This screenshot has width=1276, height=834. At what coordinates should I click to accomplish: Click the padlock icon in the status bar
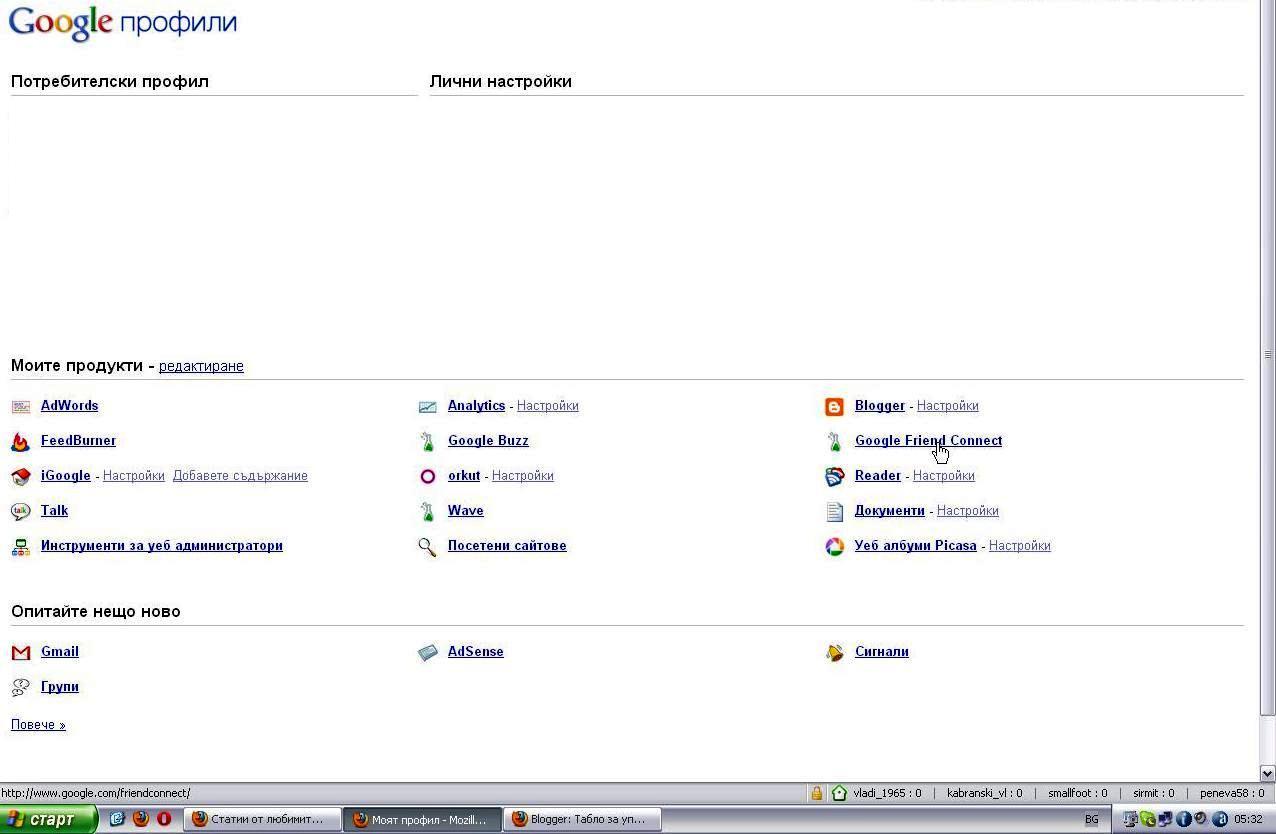click(816, 793)
